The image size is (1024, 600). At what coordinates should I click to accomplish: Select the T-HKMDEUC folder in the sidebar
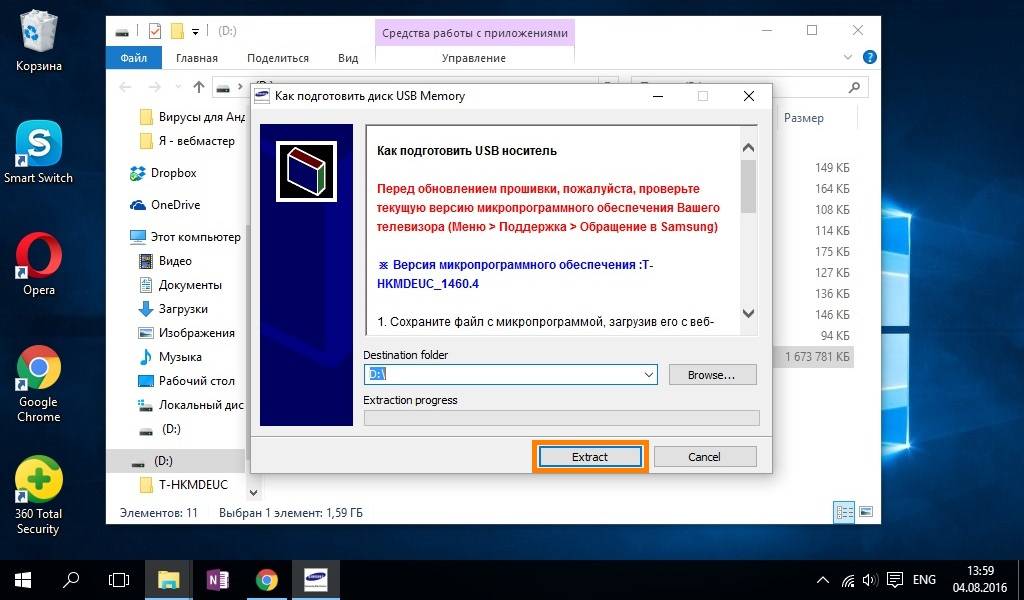coord(193,485)
